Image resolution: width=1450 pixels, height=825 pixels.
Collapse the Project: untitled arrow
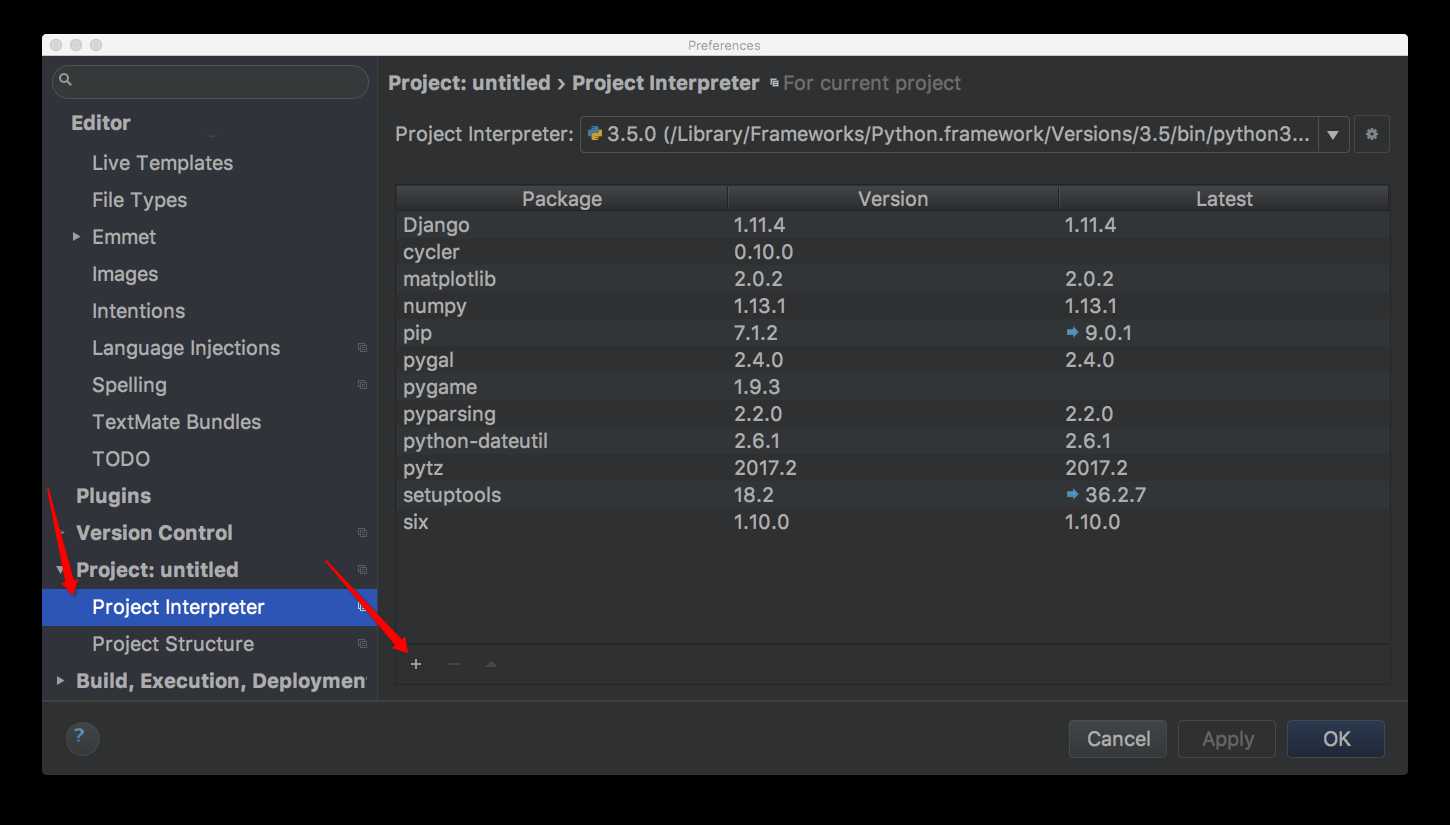61,570
